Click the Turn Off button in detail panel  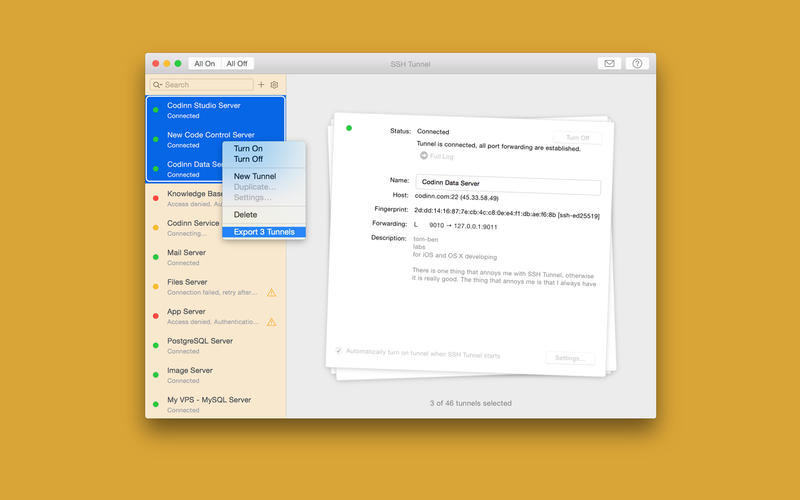[x=577, y=138]
